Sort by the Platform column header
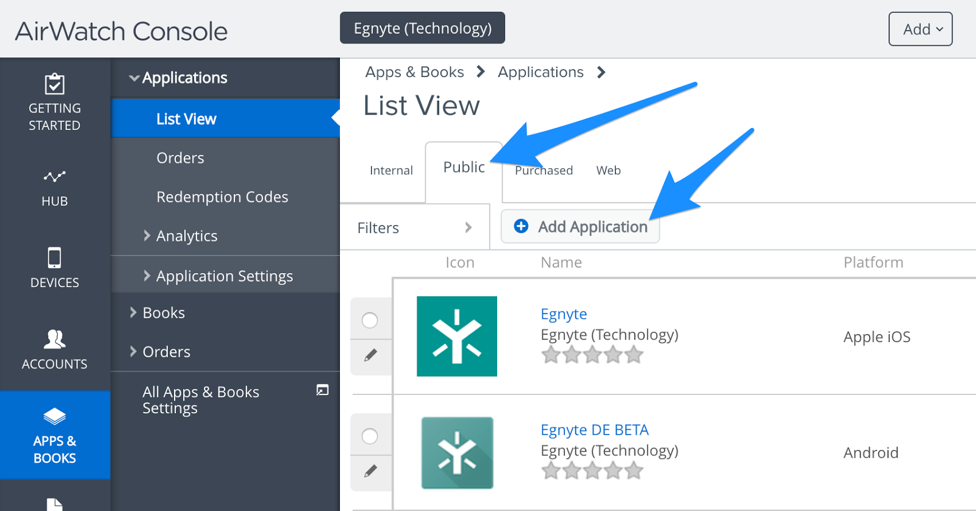 point(873,263)
